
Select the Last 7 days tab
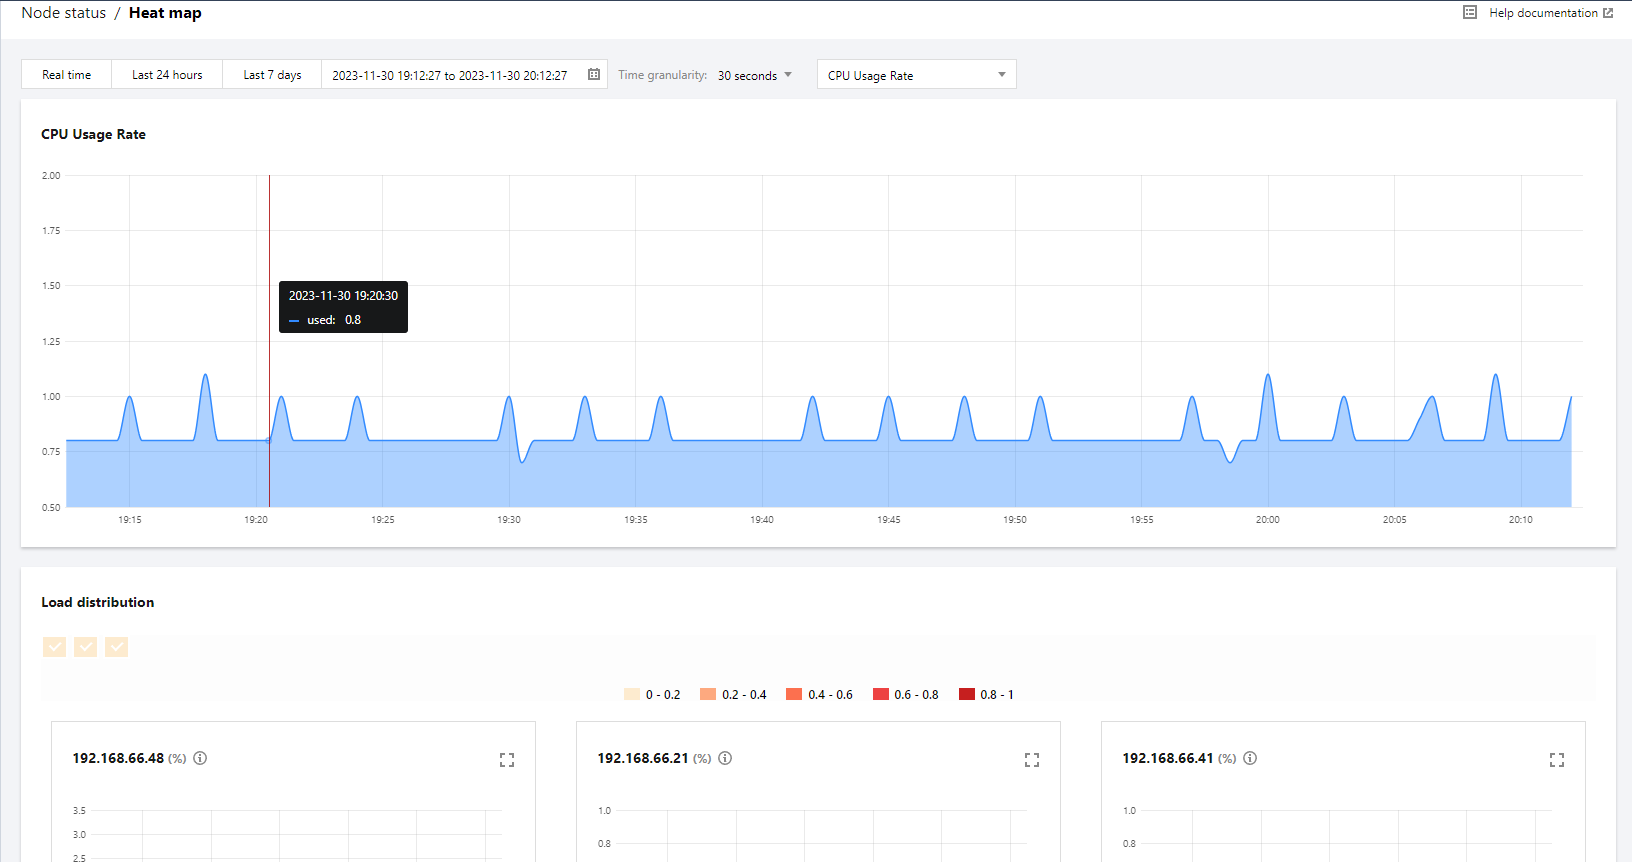(272, 75)
